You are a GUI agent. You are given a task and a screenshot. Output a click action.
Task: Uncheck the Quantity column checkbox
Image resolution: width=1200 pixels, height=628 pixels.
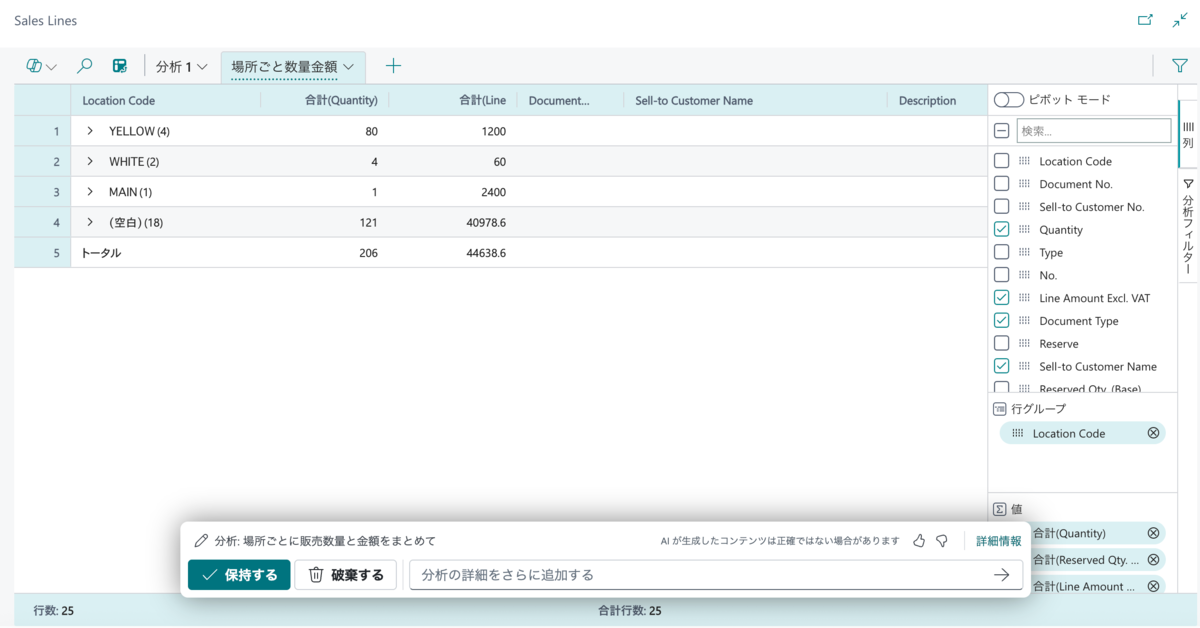tap(1001, 230)
